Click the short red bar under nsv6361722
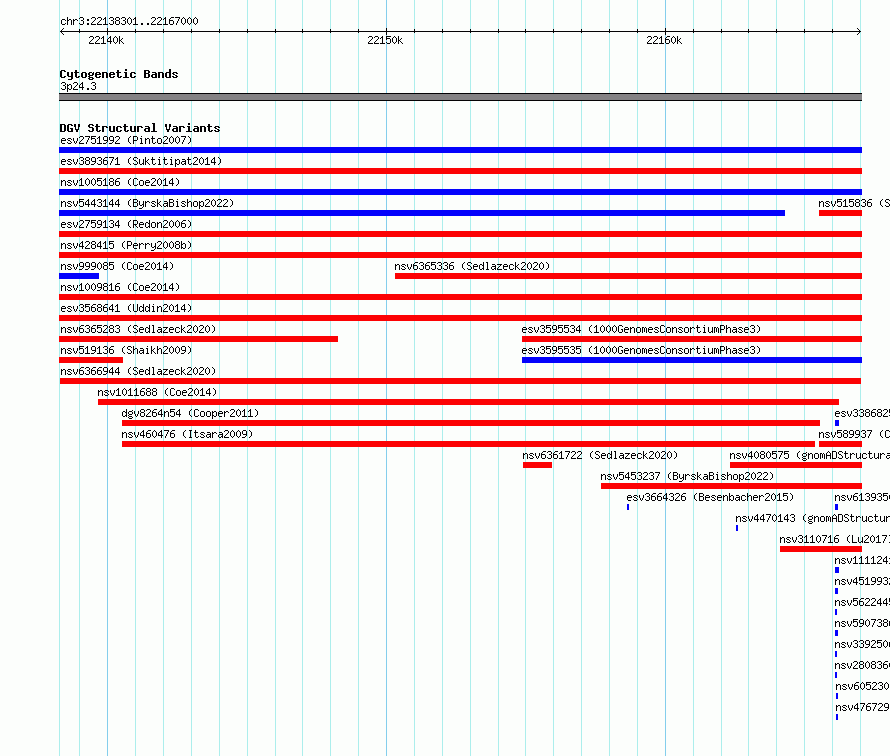 coord(538,465)
